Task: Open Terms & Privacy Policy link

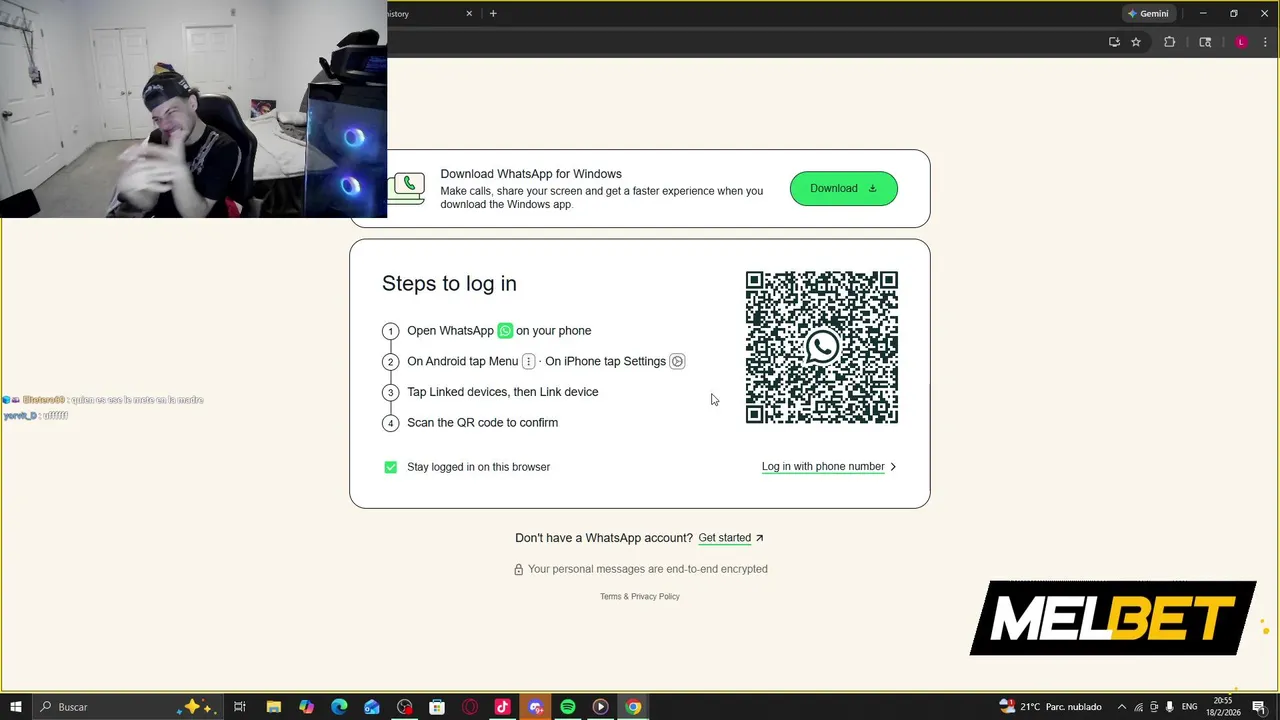Action: [x=640, y=597]
